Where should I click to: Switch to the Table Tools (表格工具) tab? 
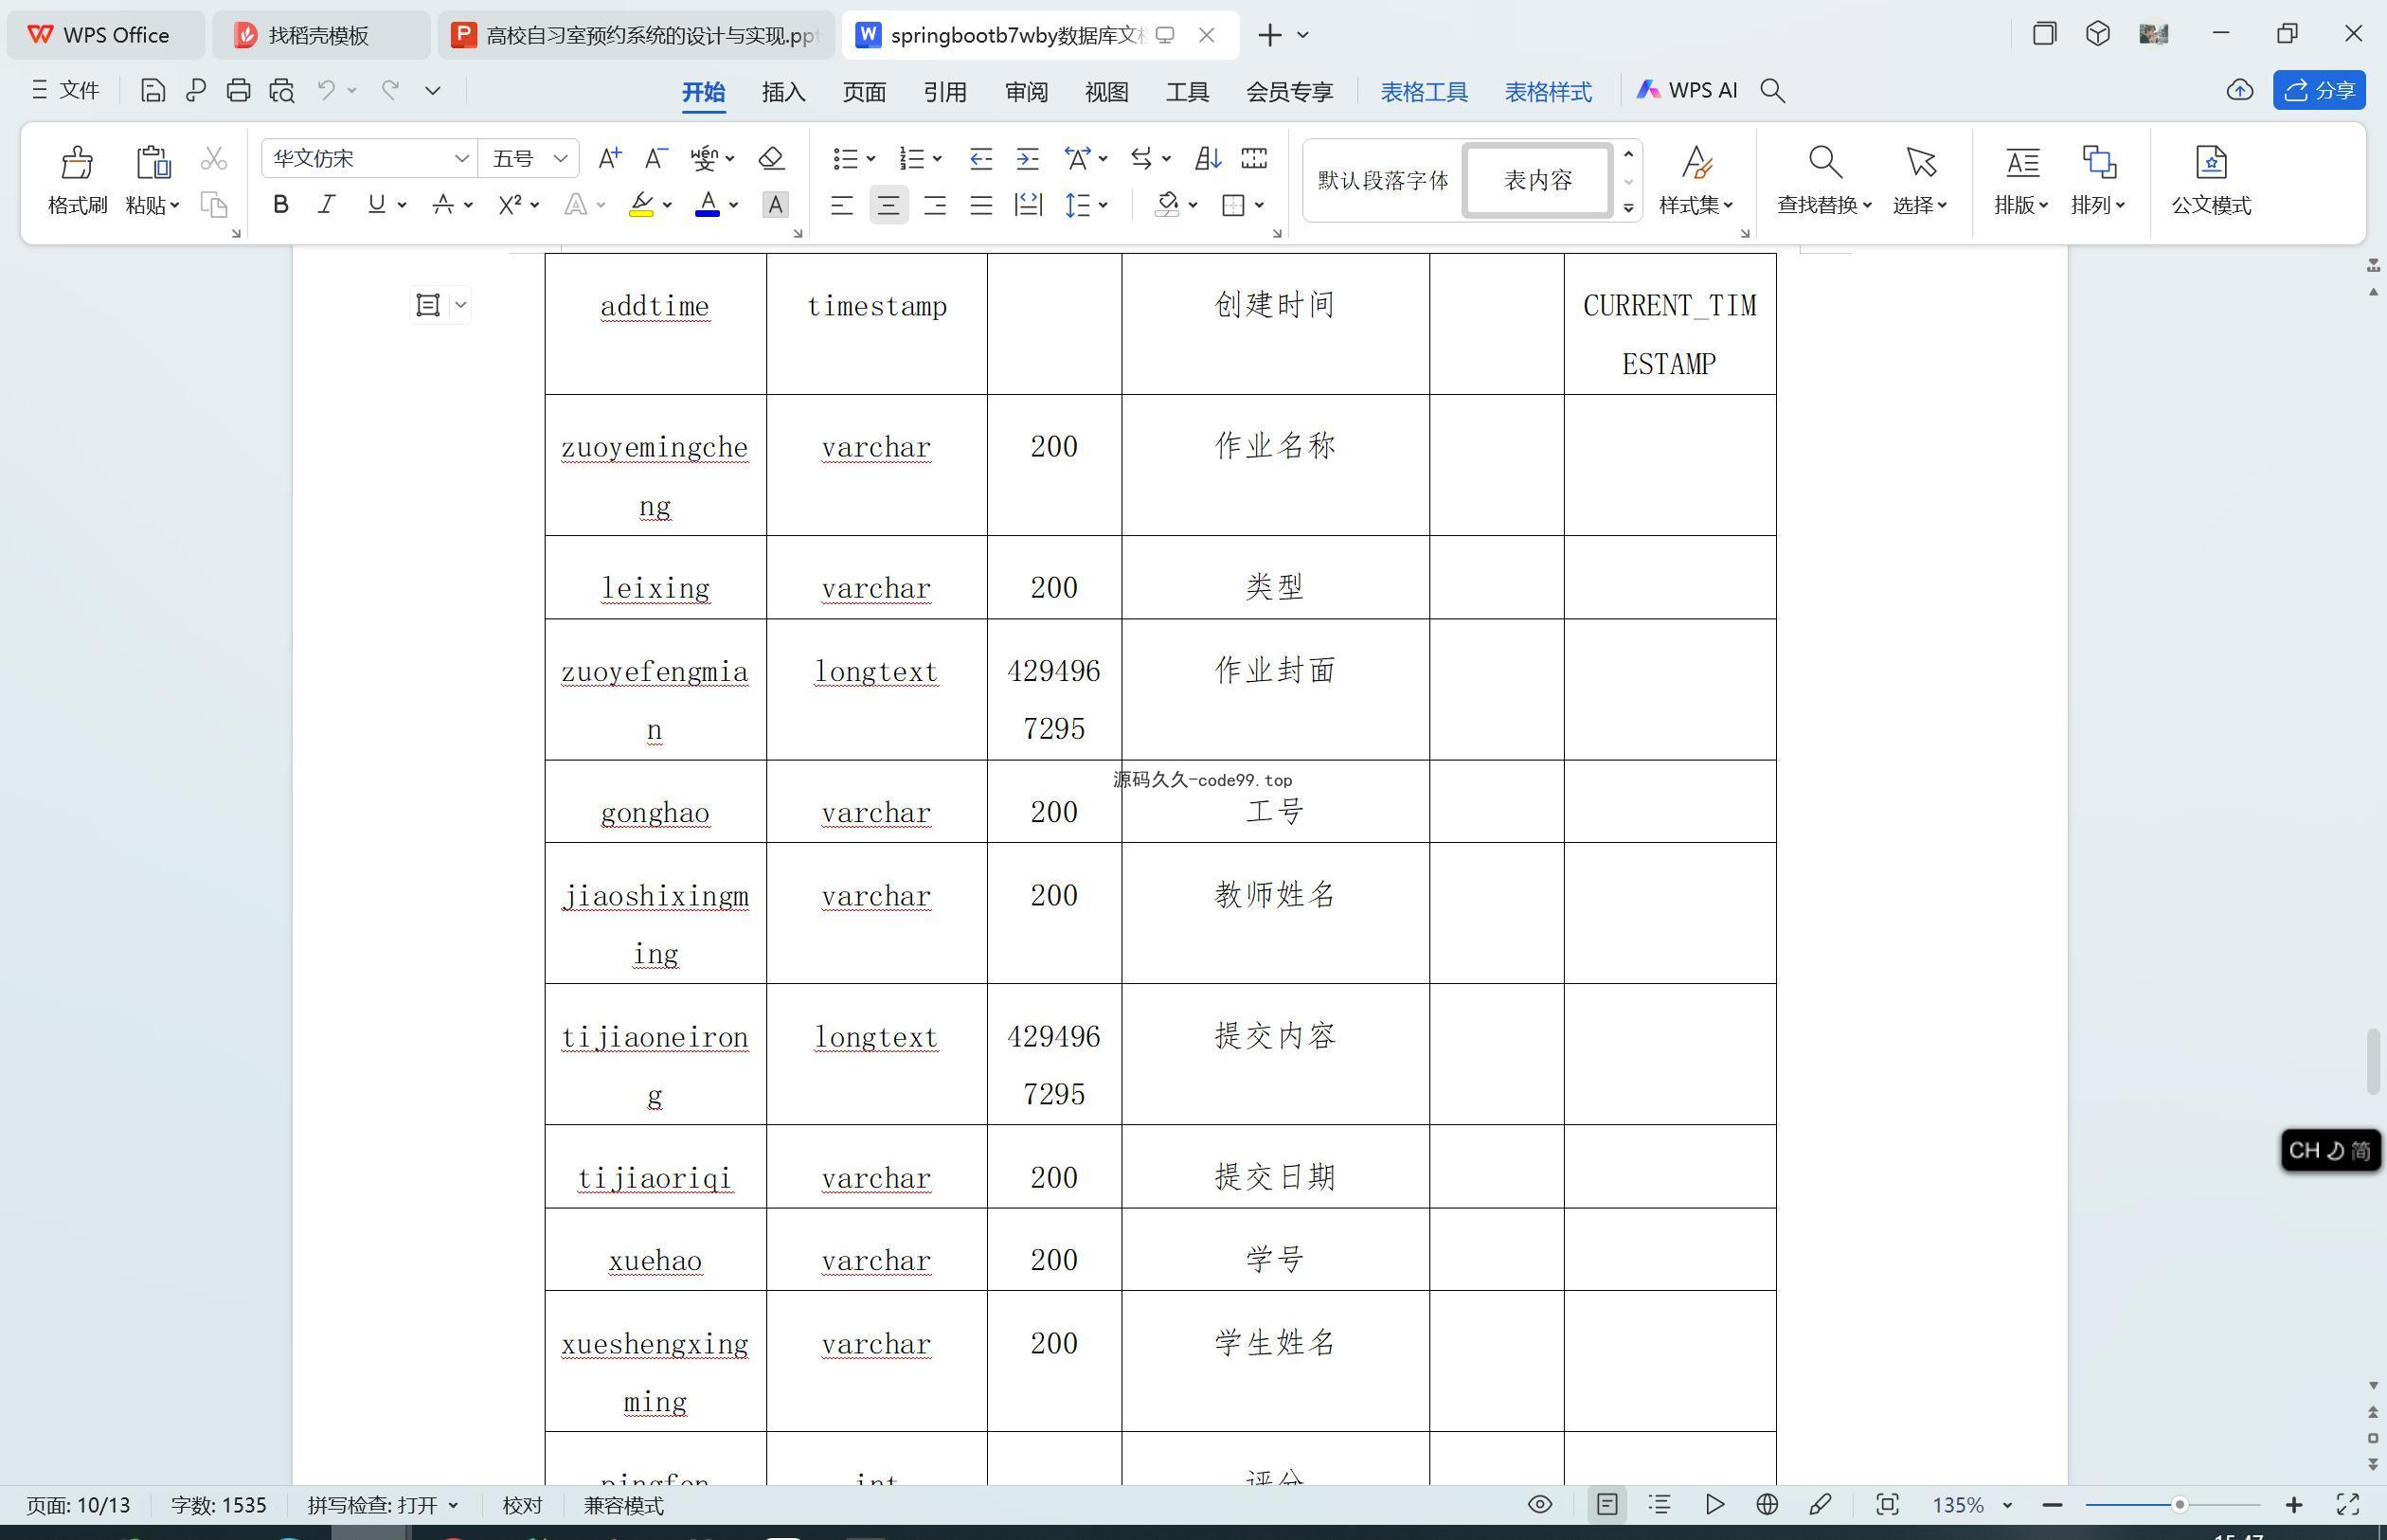1424,92
